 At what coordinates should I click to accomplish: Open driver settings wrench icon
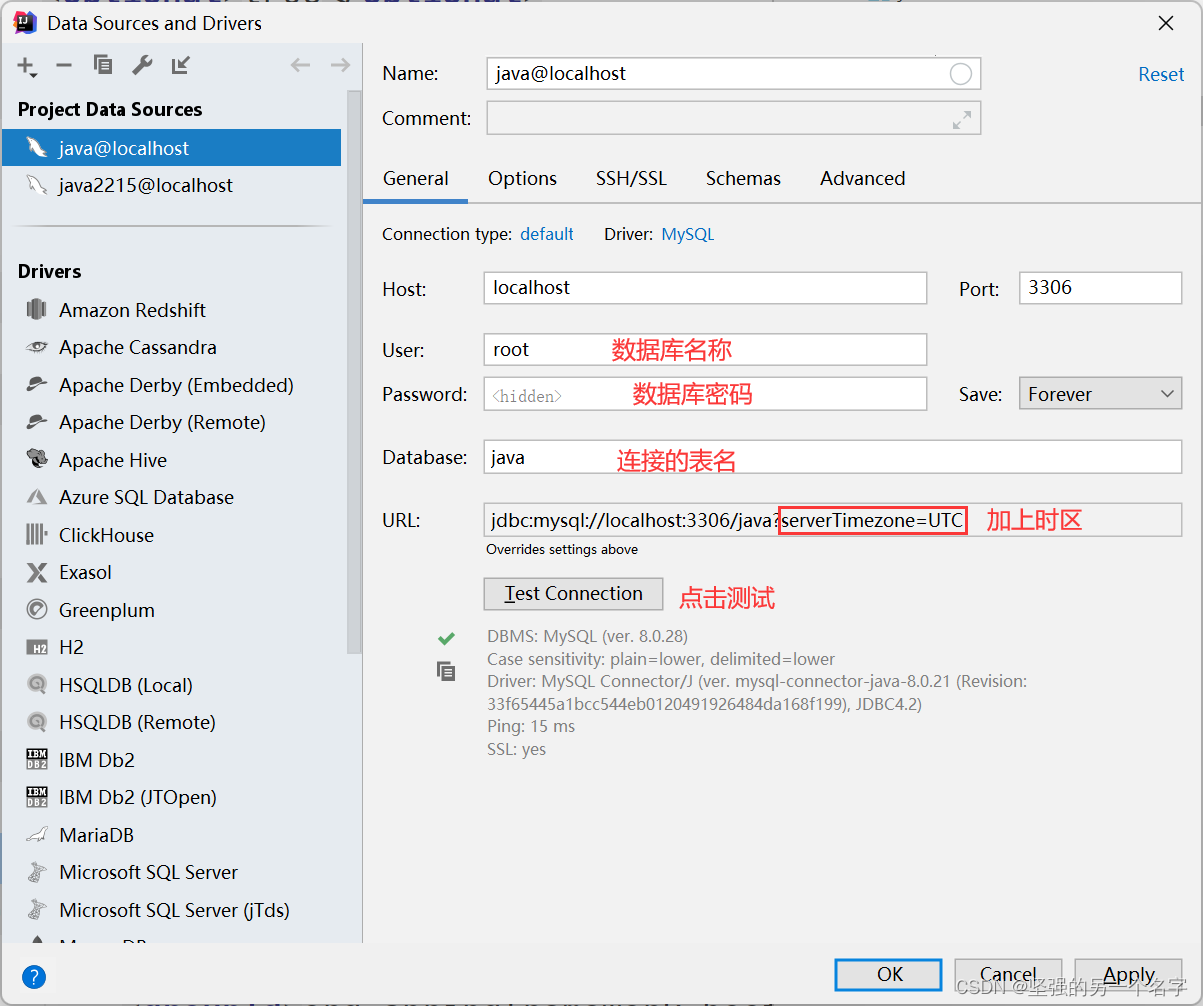(x=142, y=65)
